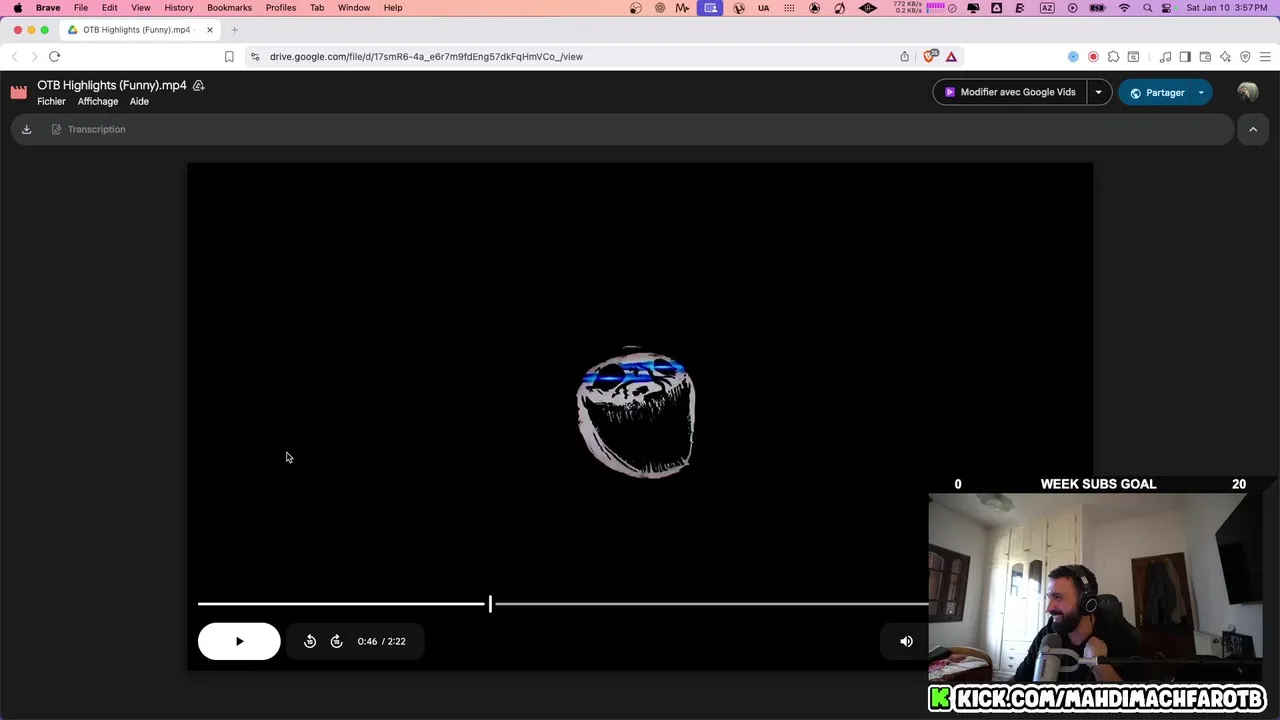Open the Fichier menu
This screenshot has height=720, width=1280.
tap(51, 101)
